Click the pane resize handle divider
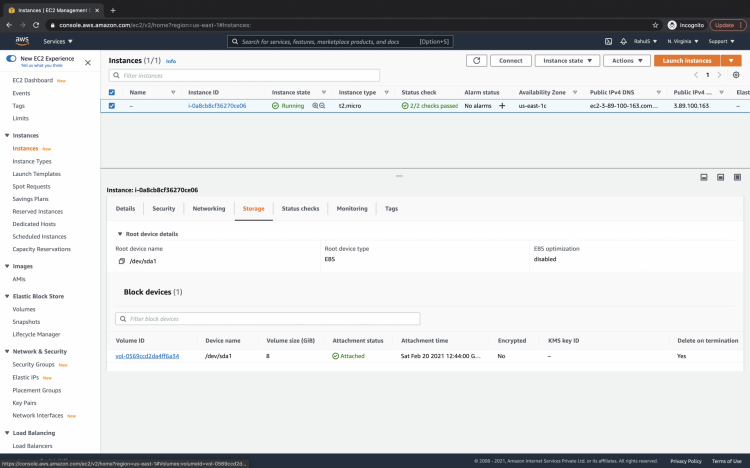This screenshot has height=468, width=750. click(x=399, y=176)
